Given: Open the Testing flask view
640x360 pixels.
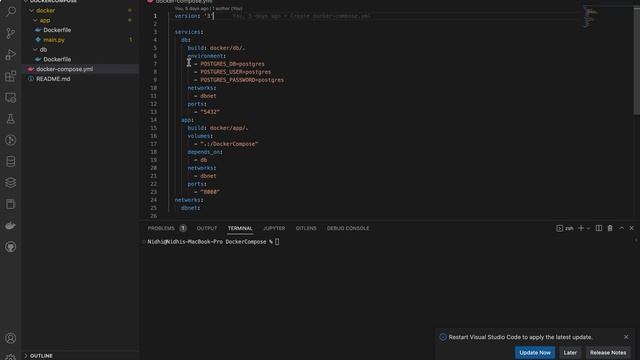Looking at the screenshot, I should point(11,119).
